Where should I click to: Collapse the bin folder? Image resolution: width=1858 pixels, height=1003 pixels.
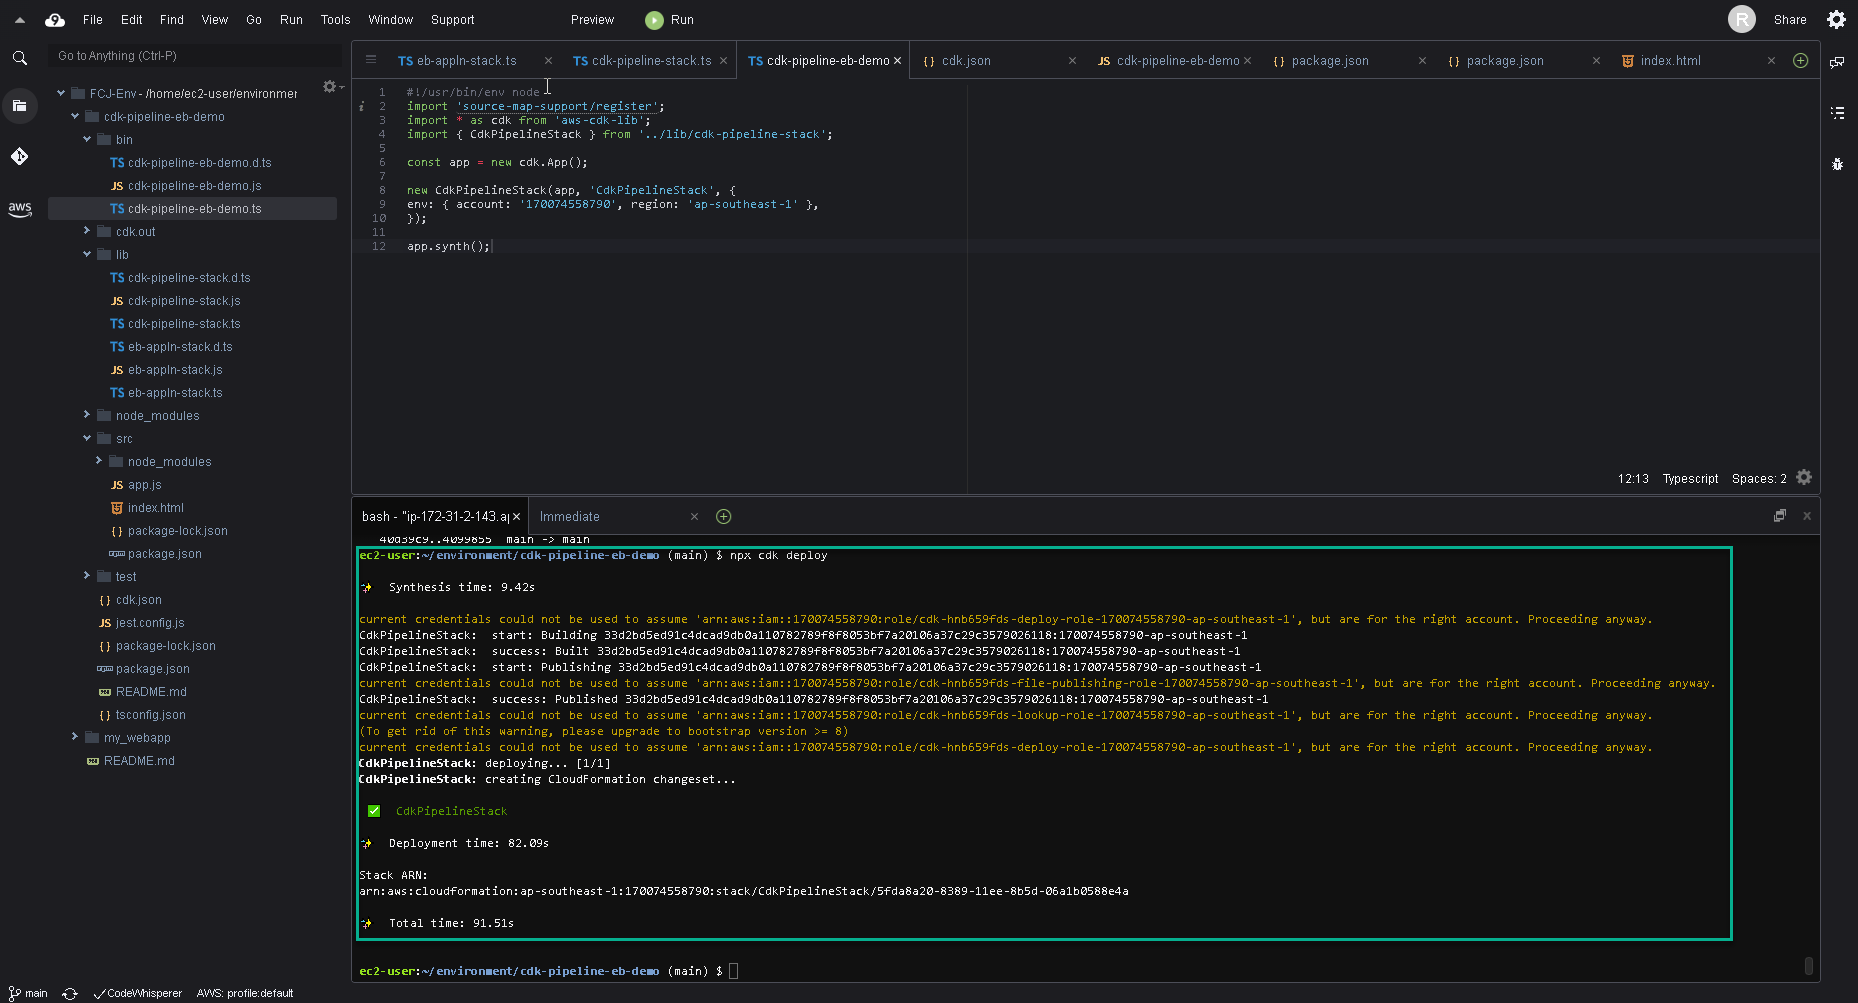point(87,139)
